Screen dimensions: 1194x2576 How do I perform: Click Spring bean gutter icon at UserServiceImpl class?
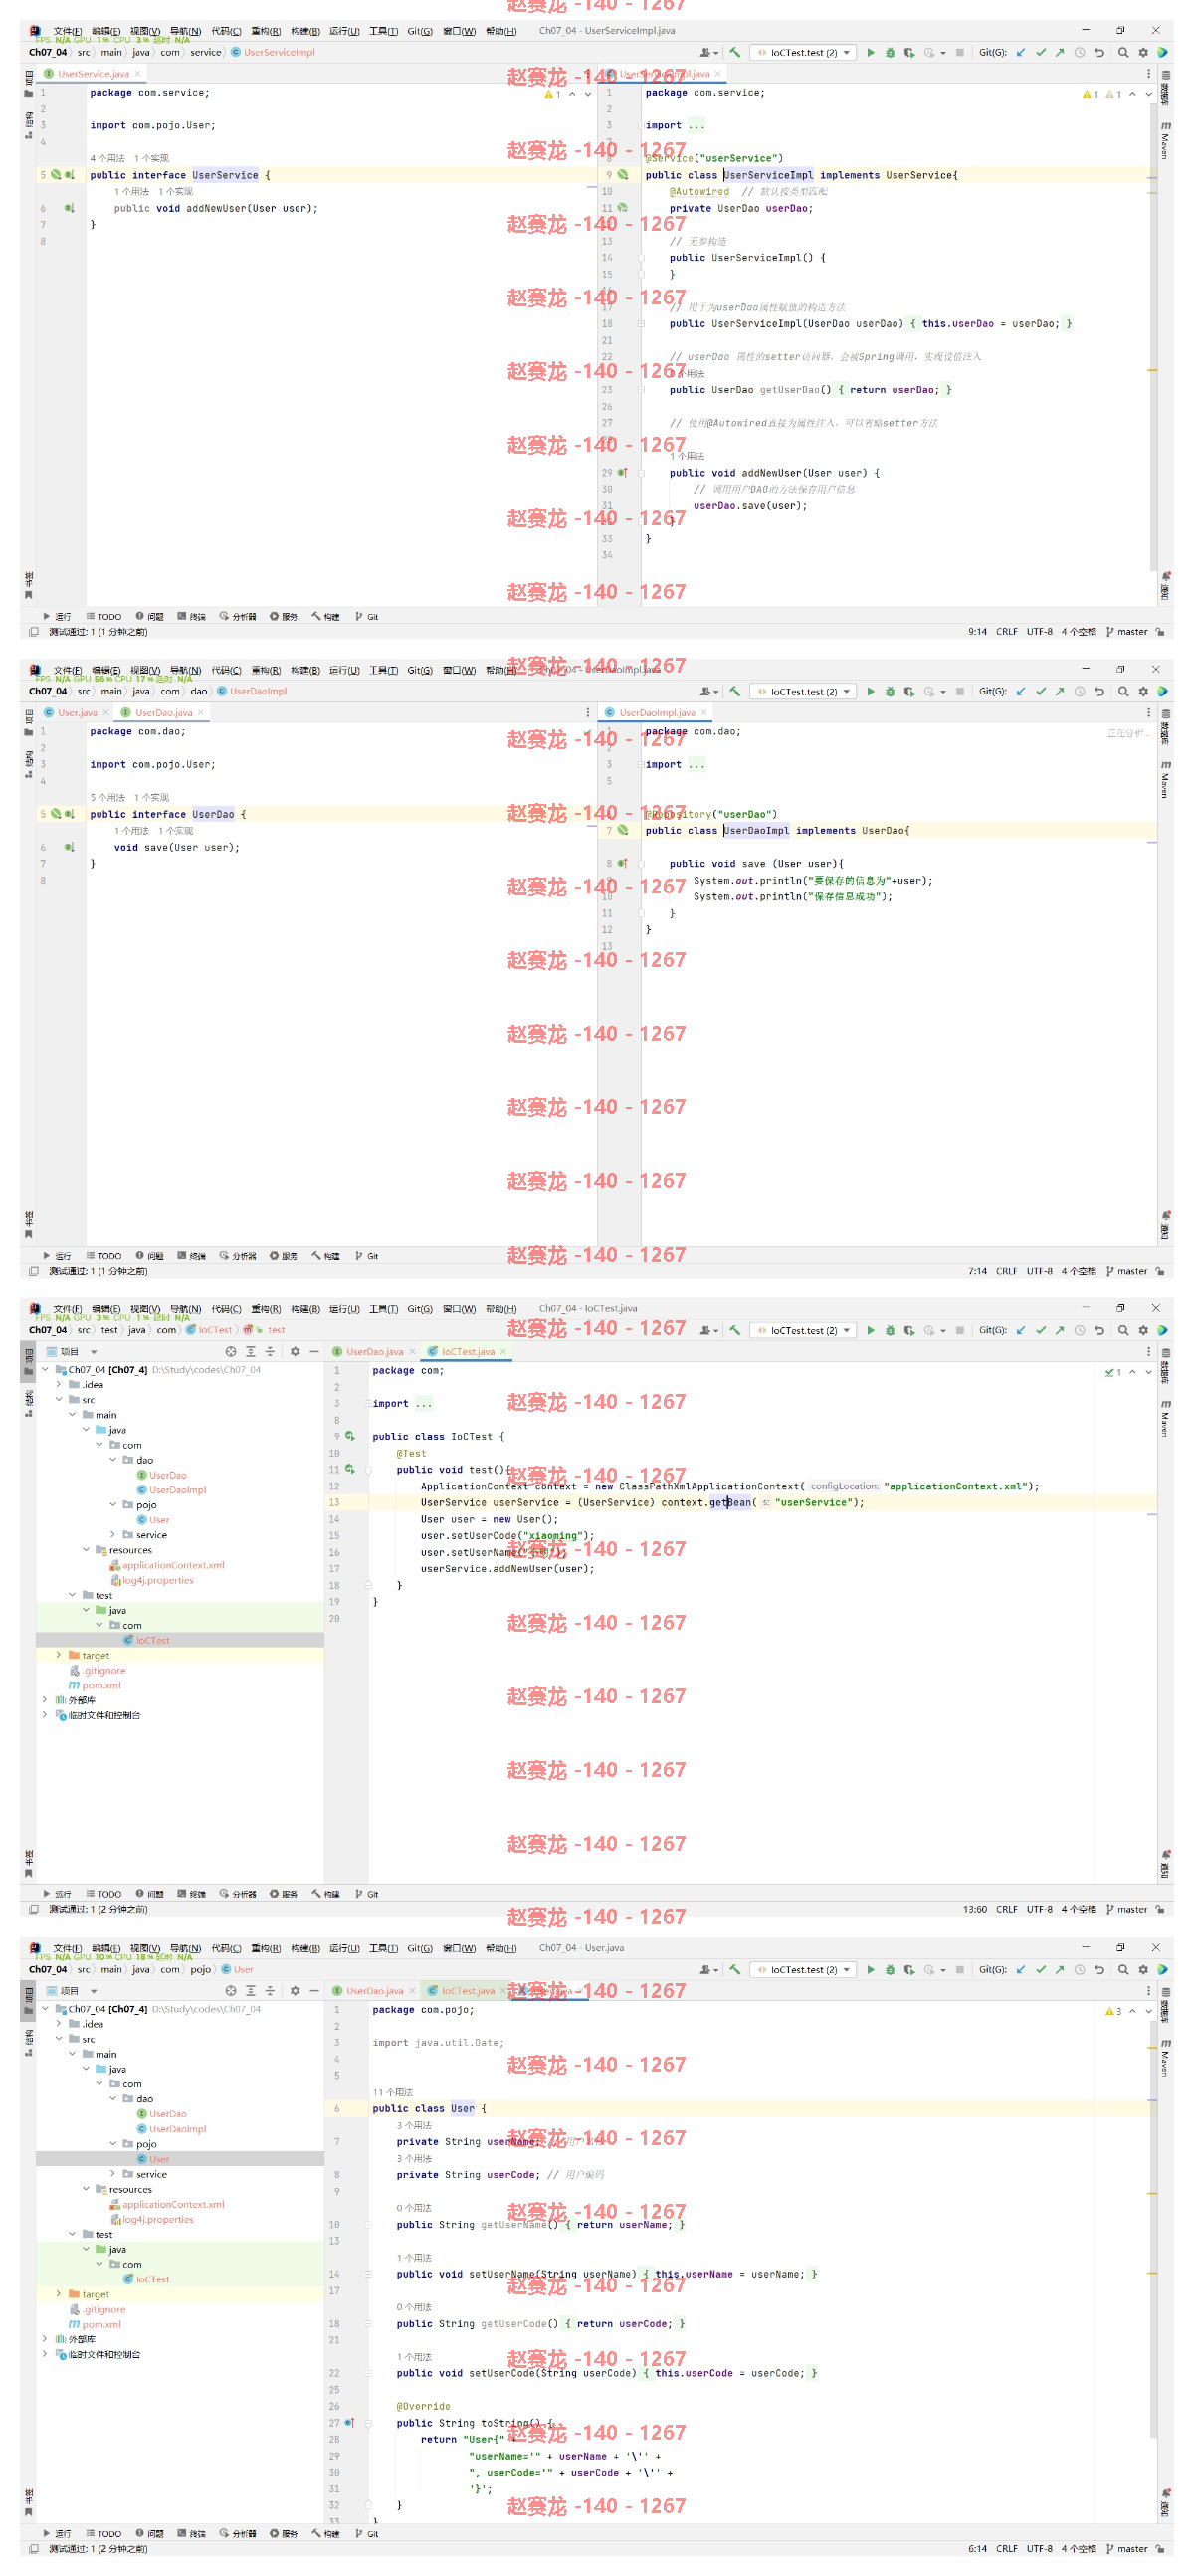point(623,175)
